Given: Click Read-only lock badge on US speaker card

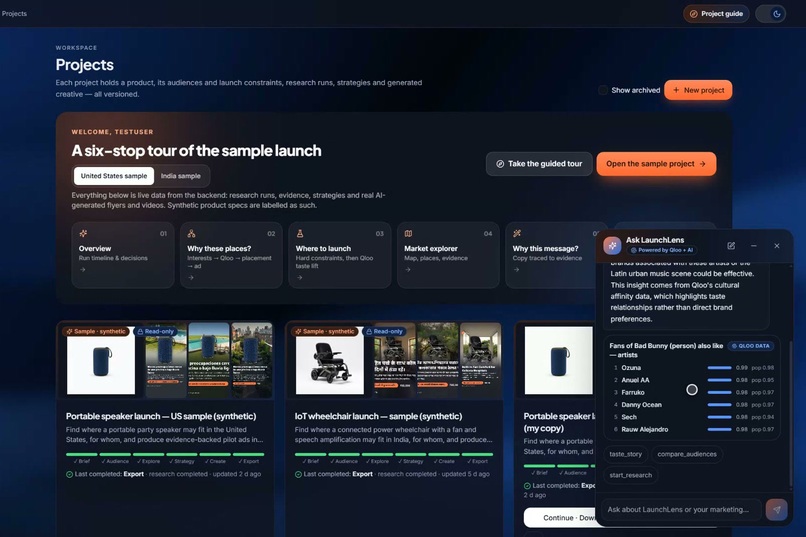Looking at the screenshot, I should 155,331.
